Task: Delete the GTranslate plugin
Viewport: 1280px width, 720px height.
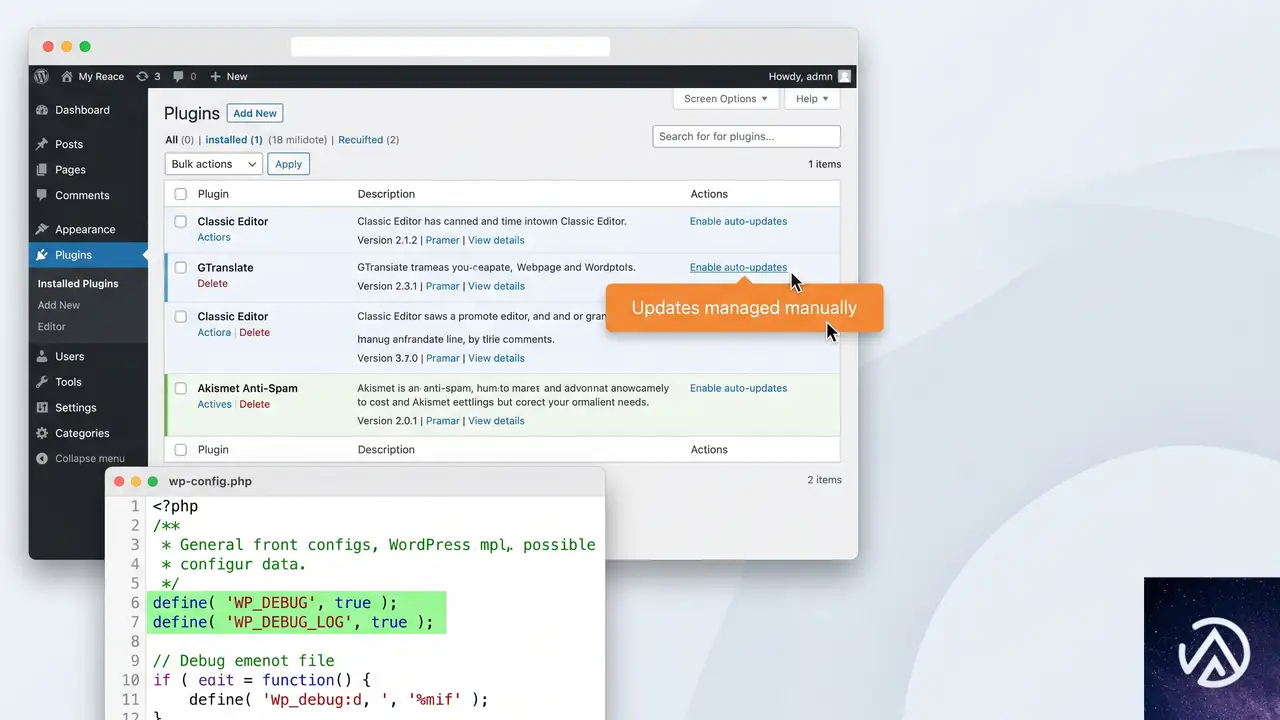Action: 212,284
